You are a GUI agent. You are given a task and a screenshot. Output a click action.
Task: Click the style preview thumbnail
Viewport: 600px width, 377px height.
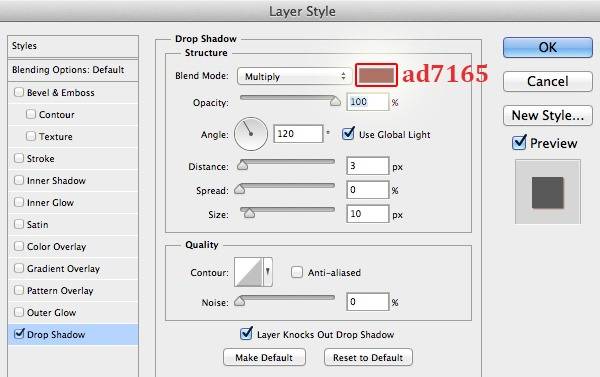pos(548,192)
